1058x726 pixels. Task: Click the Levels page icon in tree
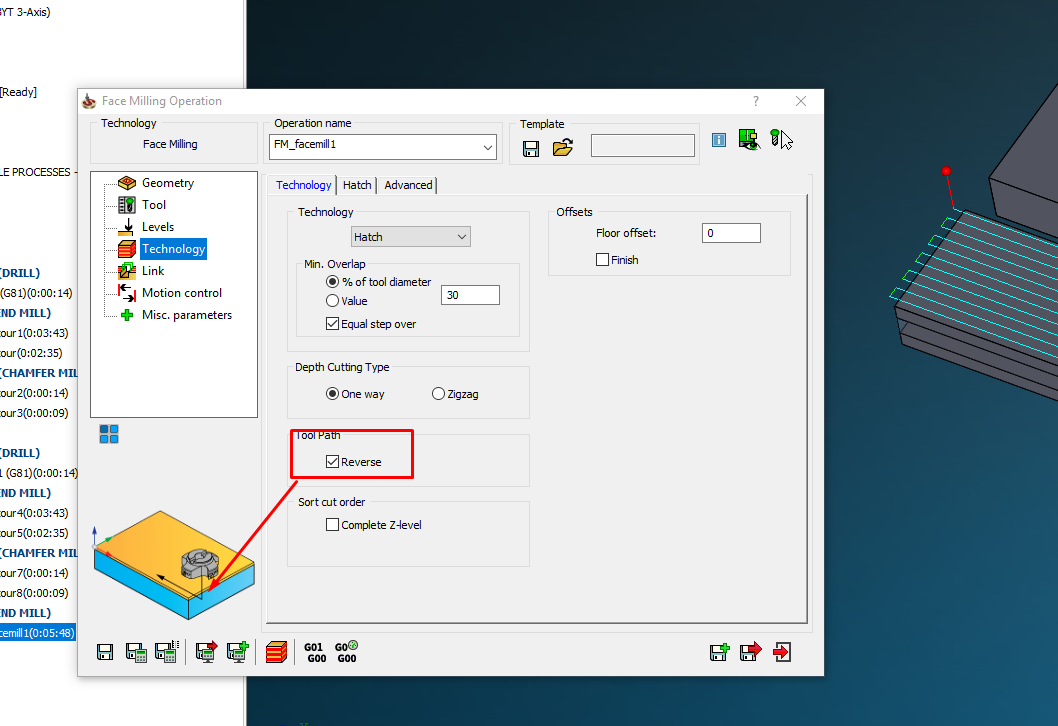pyautogui.click(x=127, y=227)
